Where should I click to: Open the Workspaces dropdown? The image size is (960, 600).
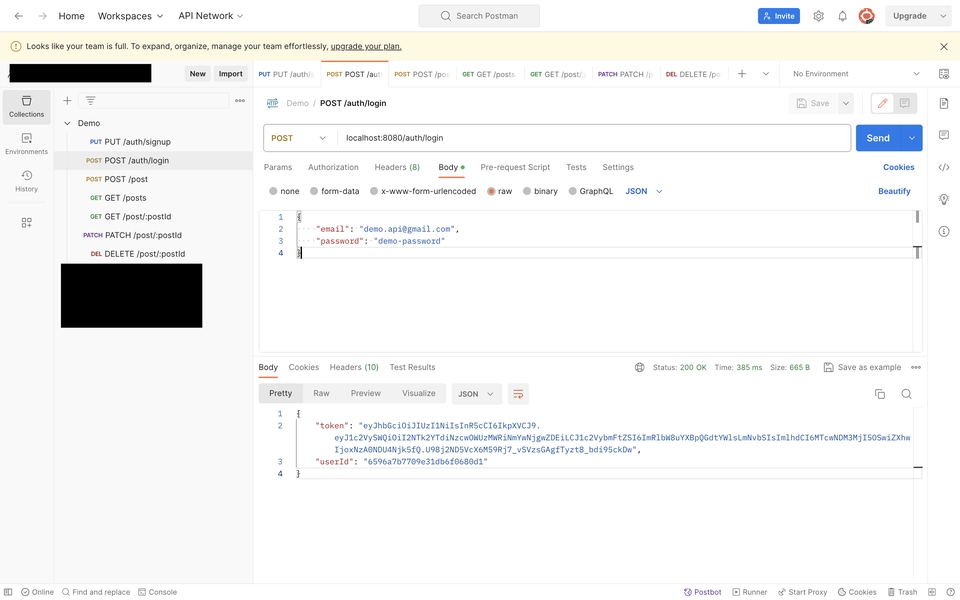point(130,16)
